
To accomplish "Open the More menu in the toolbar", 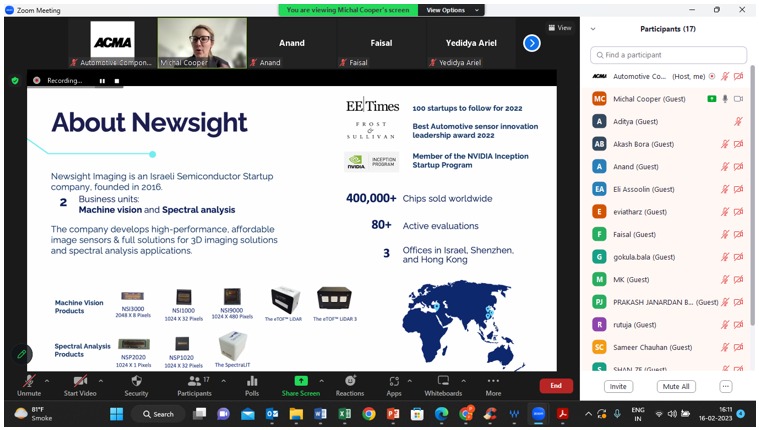I will 493,381.
